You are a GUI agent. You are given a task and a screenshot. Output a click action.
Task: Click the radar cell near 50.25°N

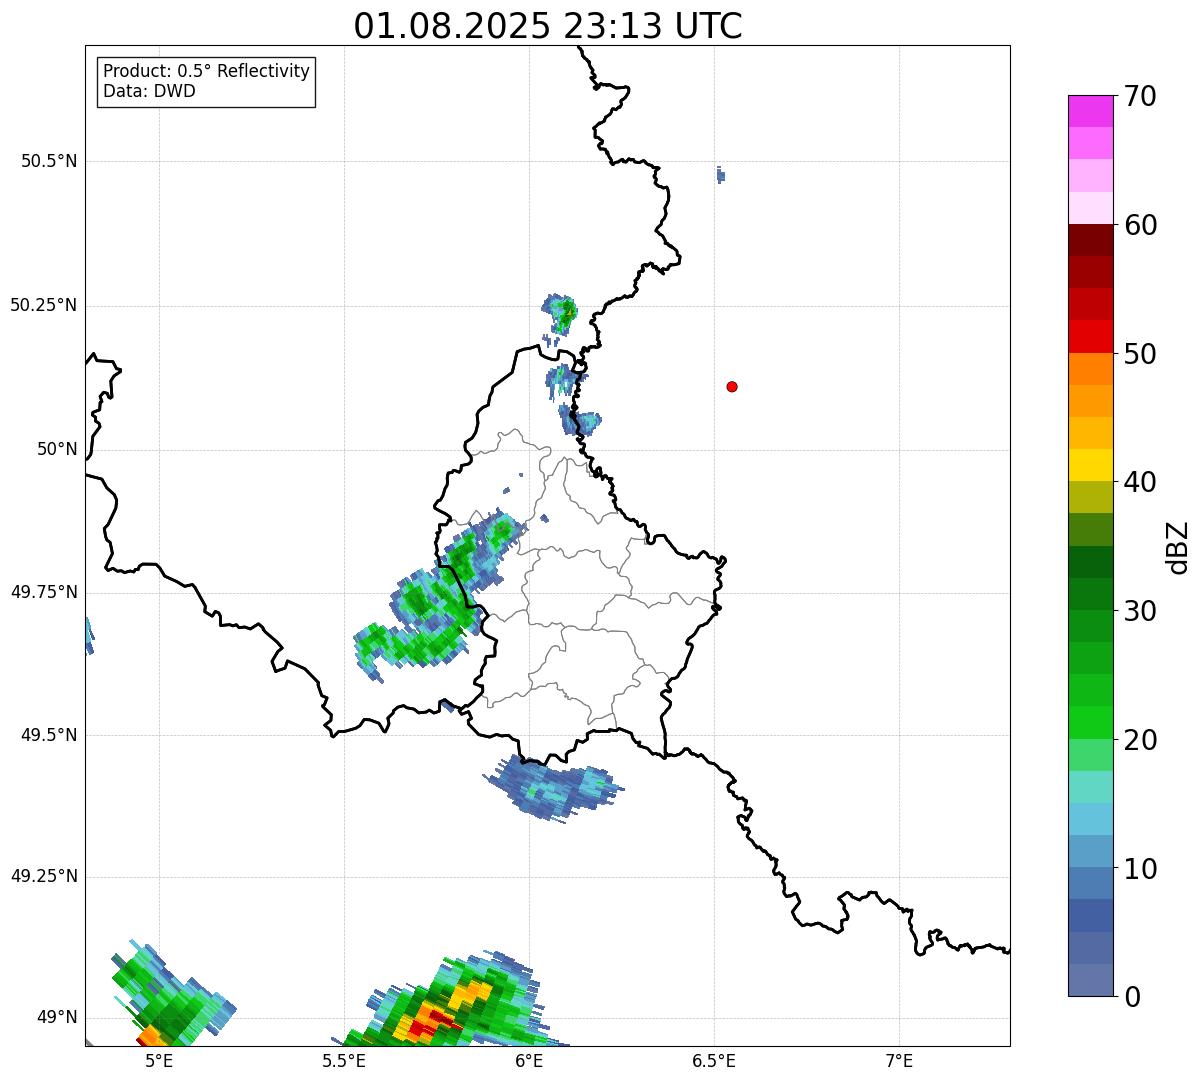560,312
